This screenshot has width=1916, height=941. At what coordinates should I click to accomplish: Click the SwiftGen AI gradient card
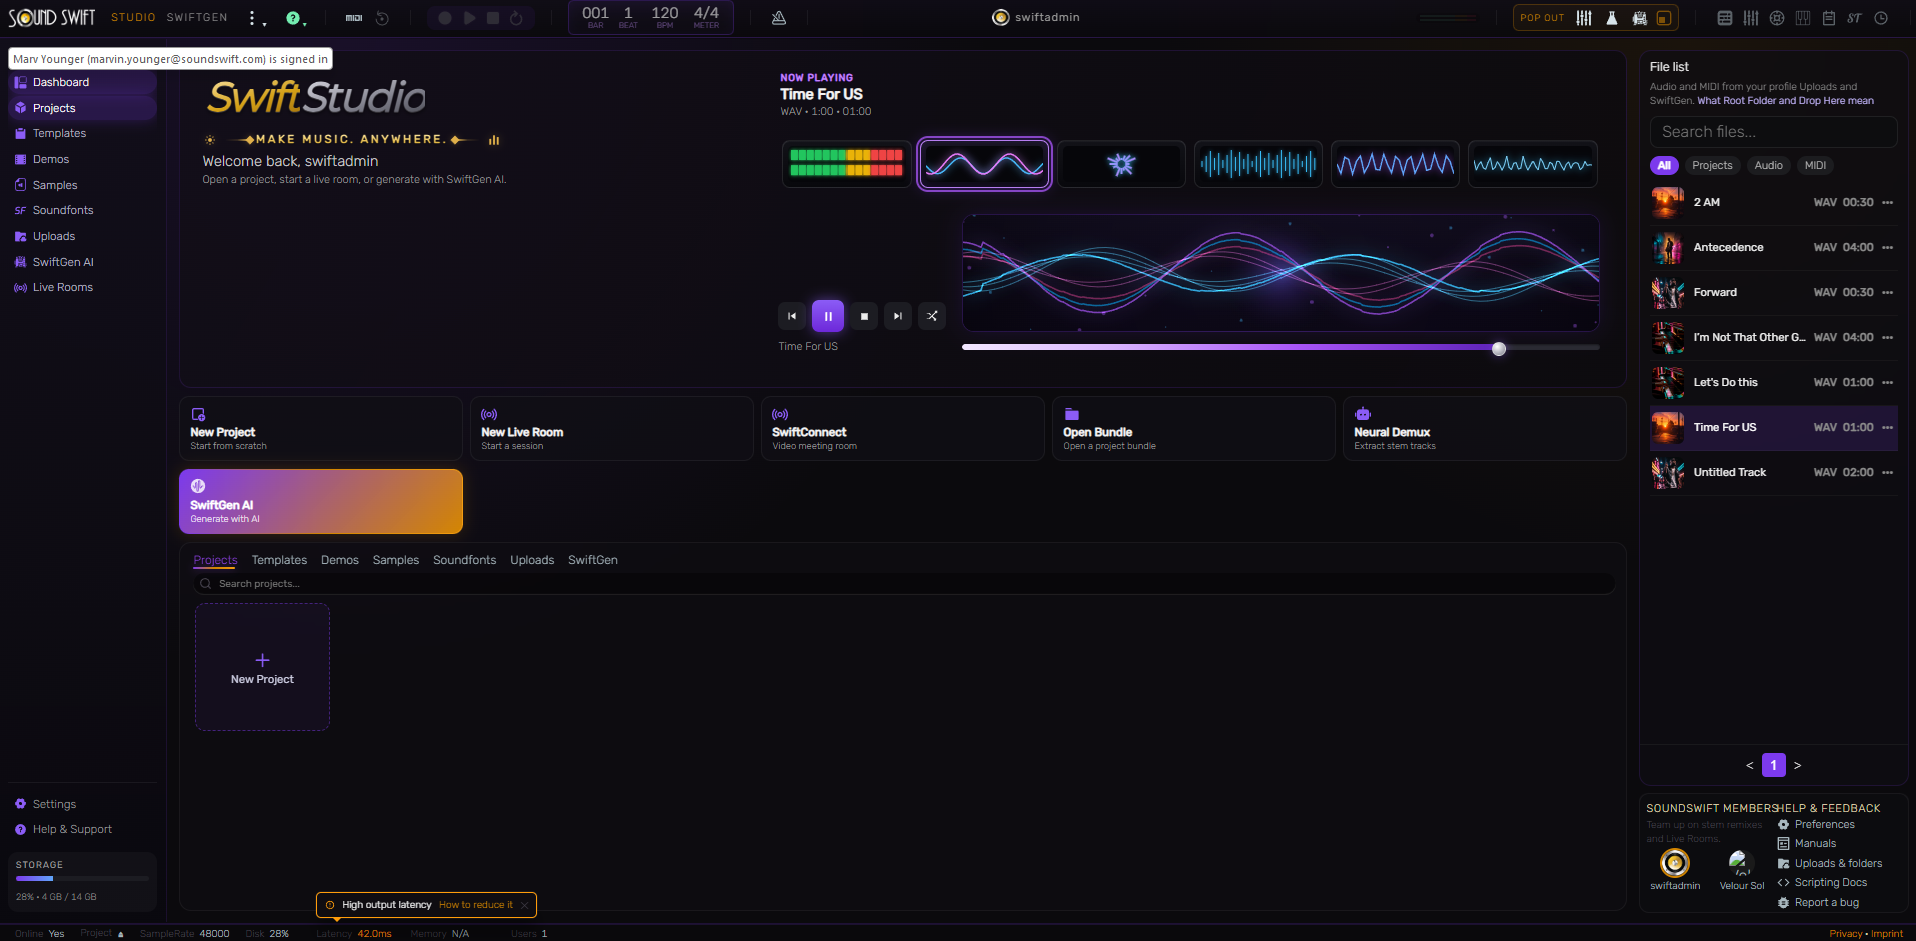coord(321,501)
